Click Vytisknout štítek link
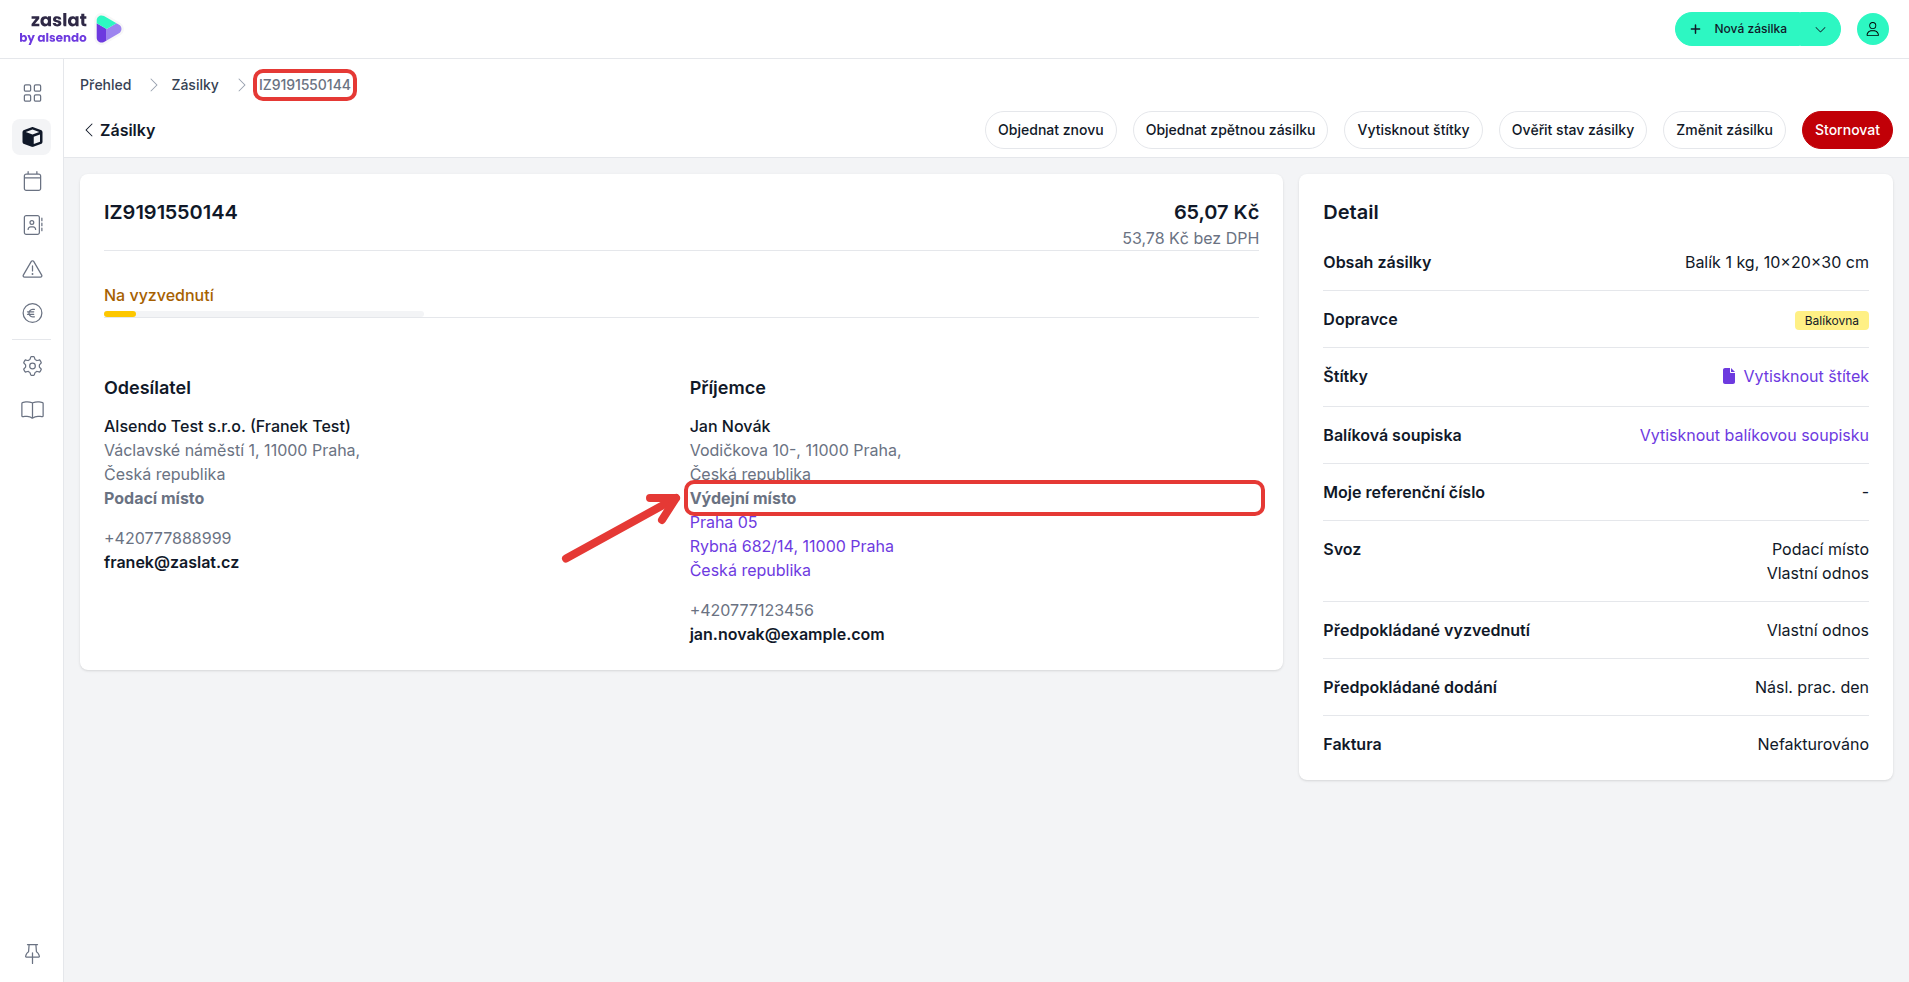Screen dimensions: 1909x982 pos(1795,376)
